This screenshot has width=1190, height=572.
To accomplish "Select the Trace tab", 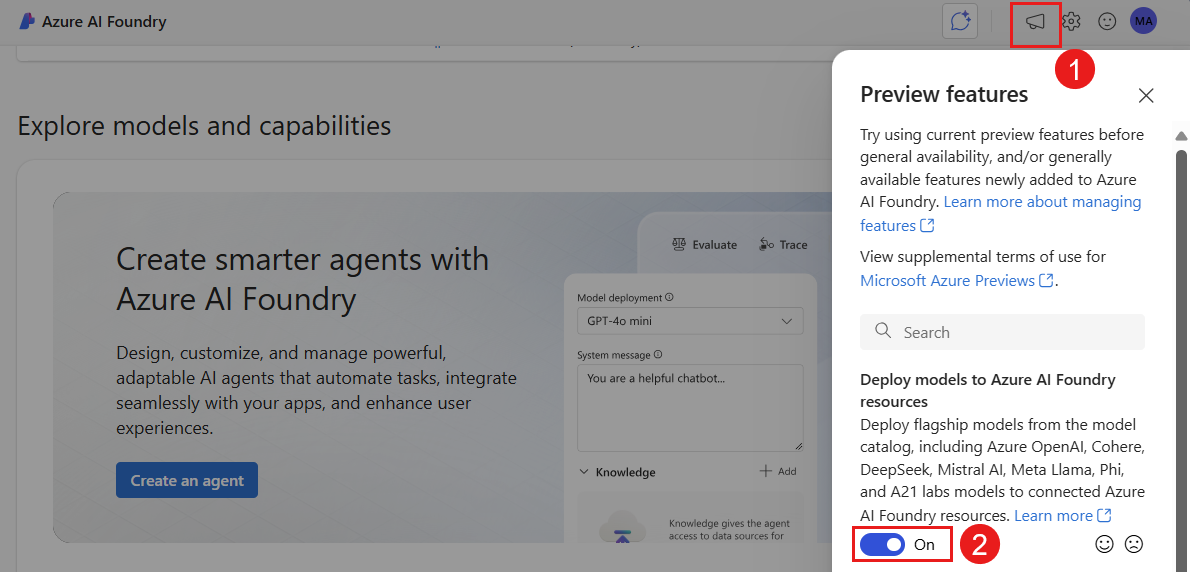I will [782, 244].
